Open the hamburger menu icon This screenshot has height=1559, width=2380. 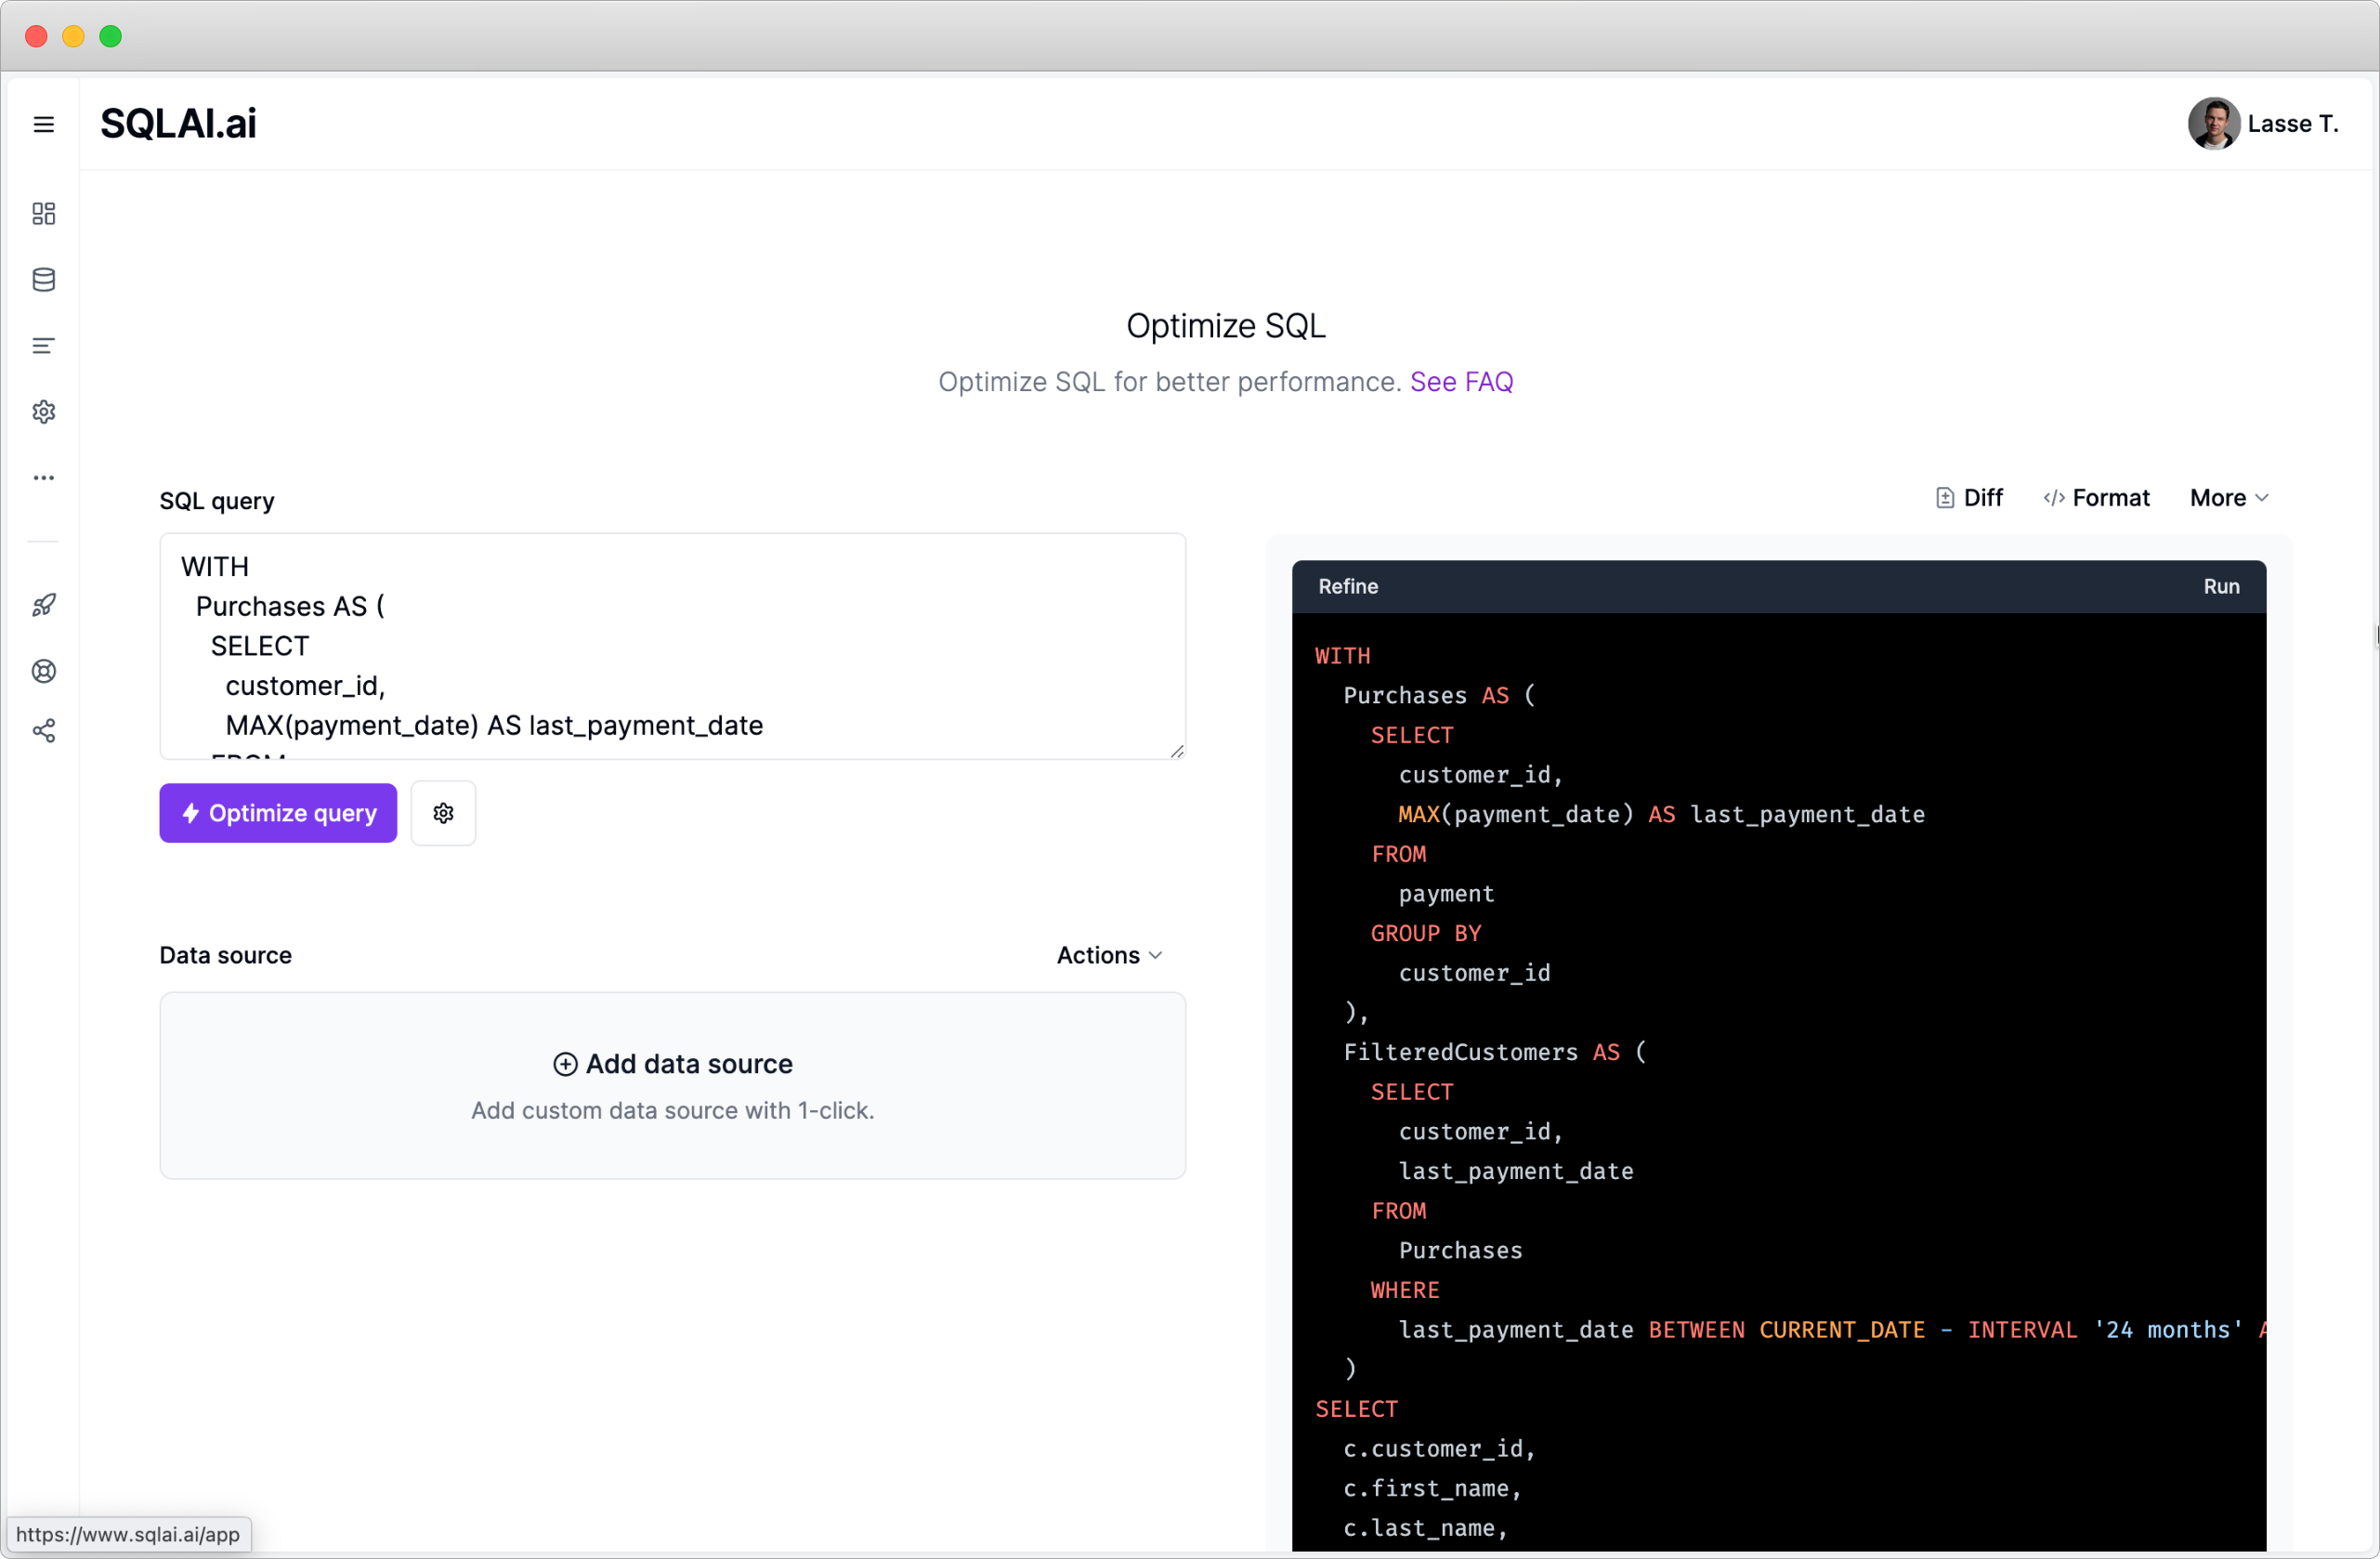pyautogui.click(x=43, y=124)
